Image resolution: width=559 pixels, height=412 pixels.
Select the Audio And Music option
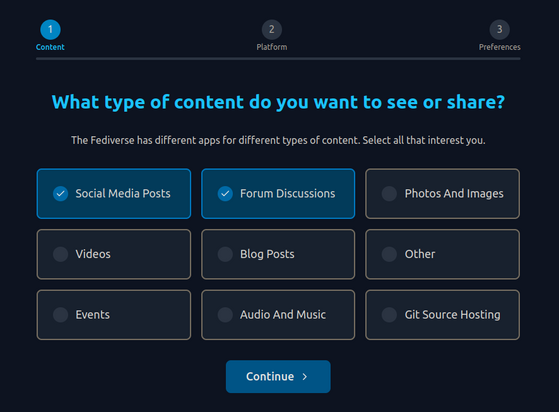point(278,315)
